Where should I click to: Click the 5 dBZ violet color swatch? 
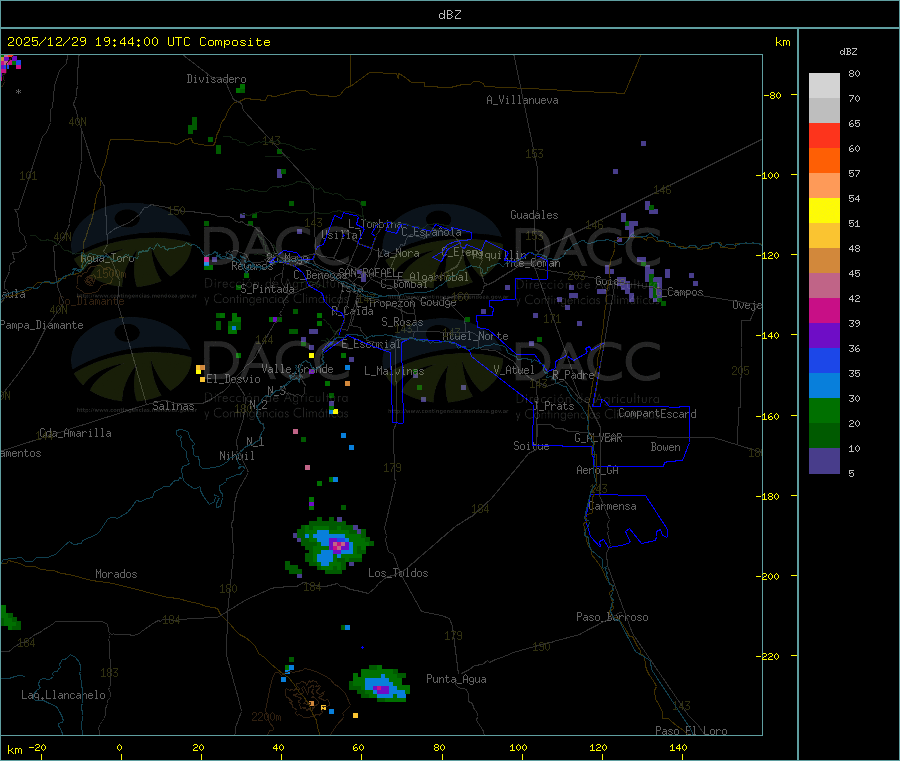coord(824,461)
